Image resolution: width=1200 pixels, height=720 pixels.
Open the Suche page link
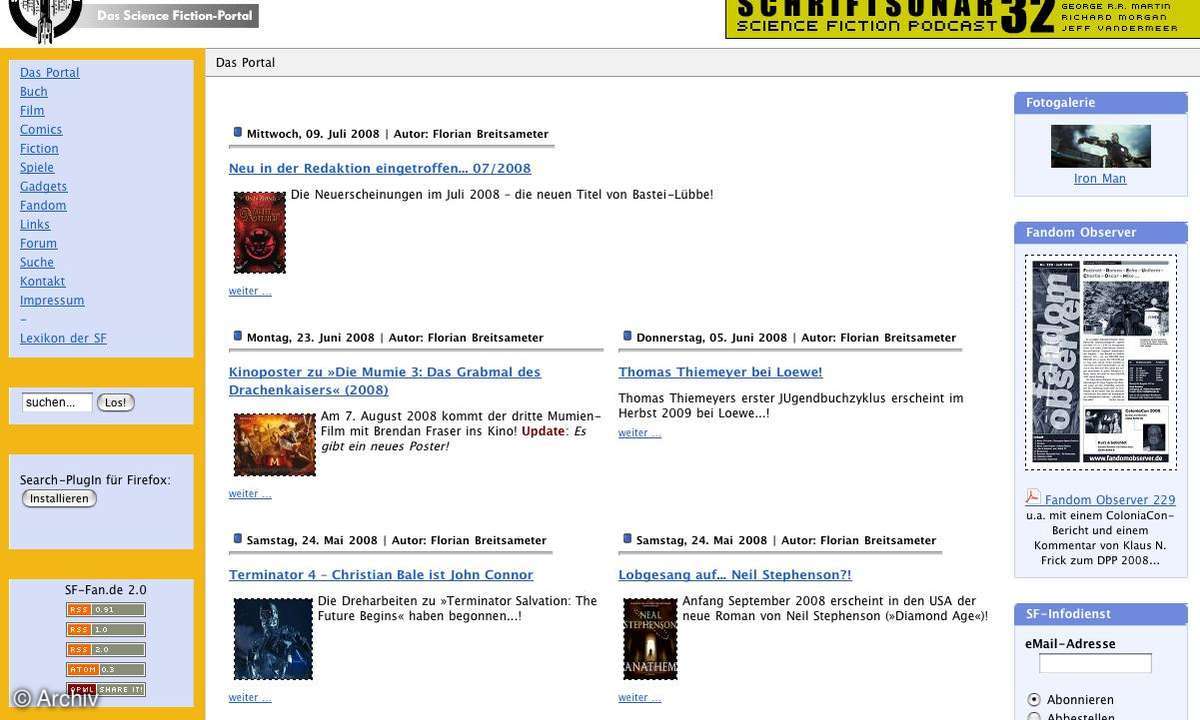(37, 263)
